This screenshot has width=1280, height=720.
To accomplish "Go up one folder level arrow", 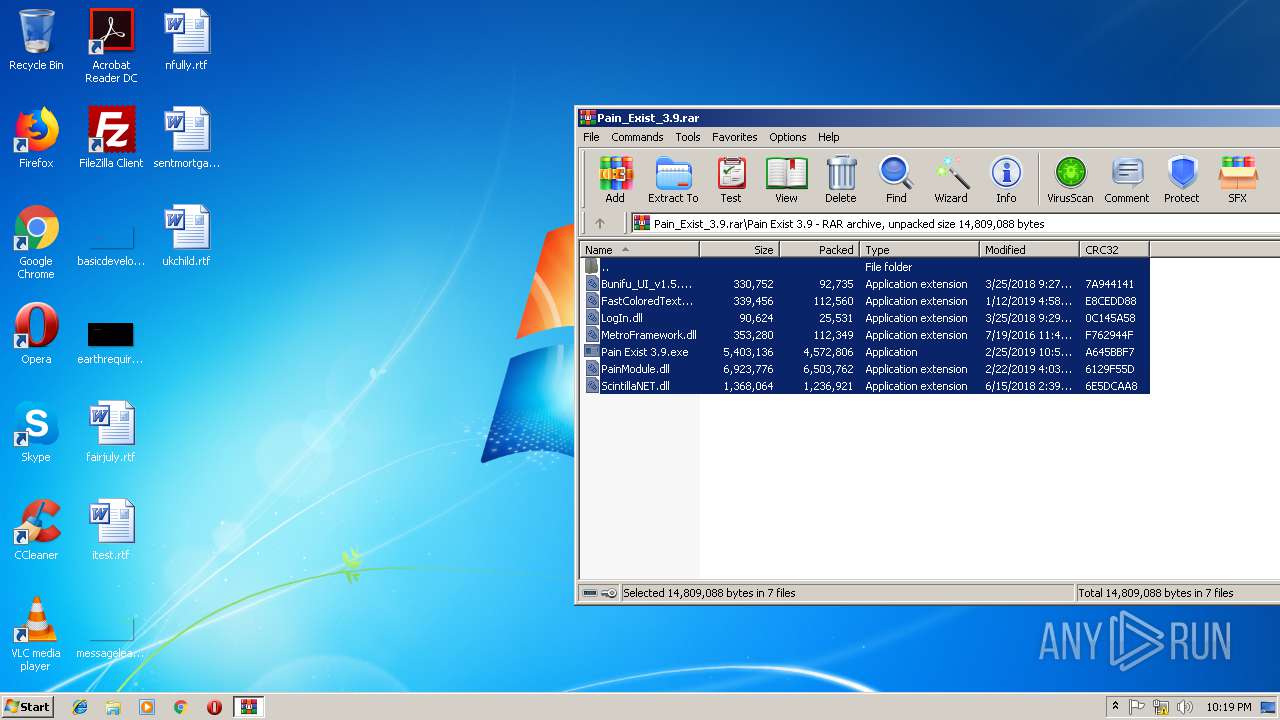I will pos(600,224).
